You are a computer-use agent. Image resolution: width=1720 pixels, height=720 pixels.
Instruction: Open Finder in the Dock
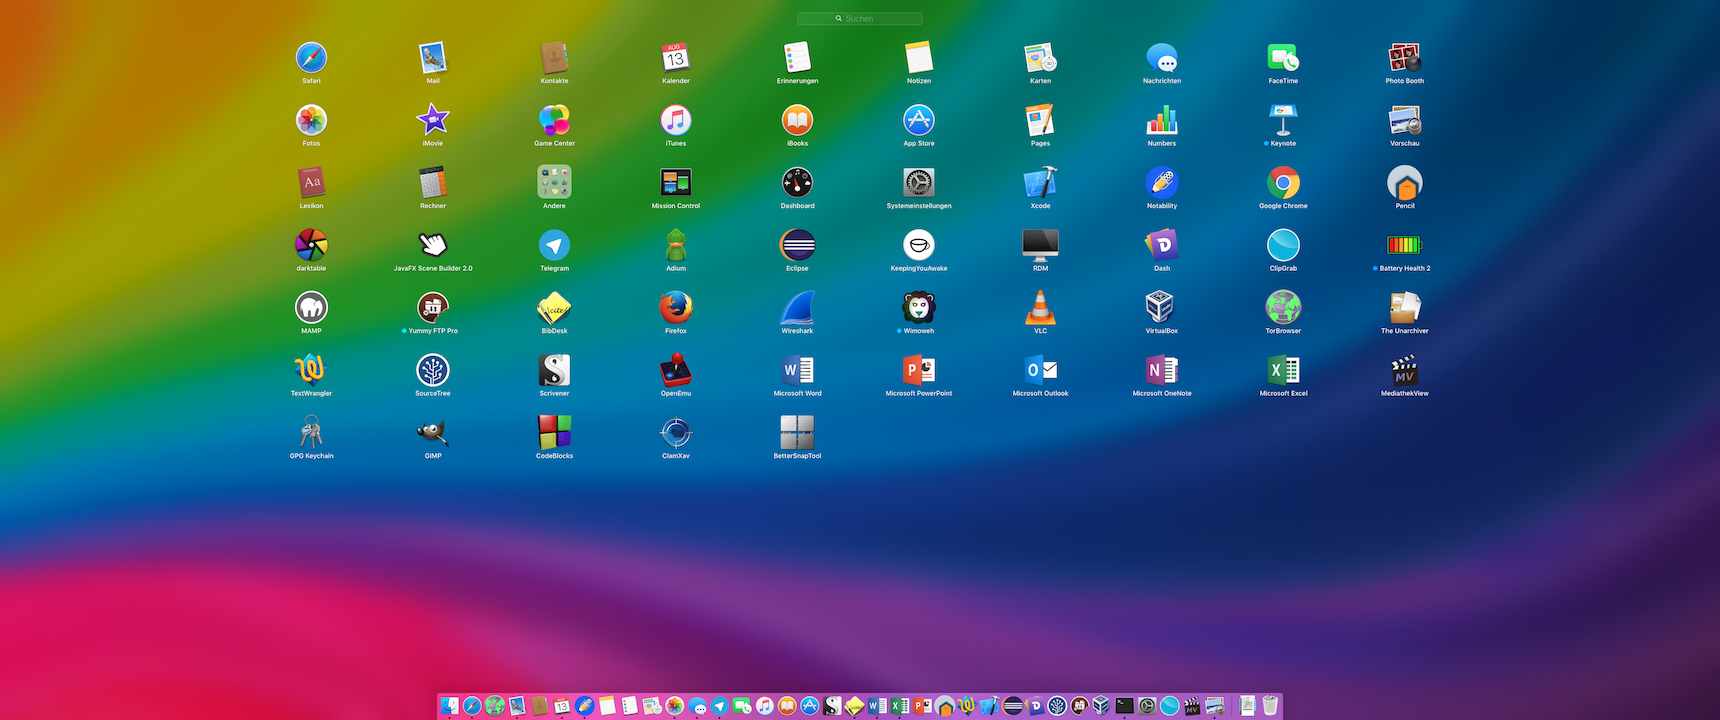pos(450,706)
